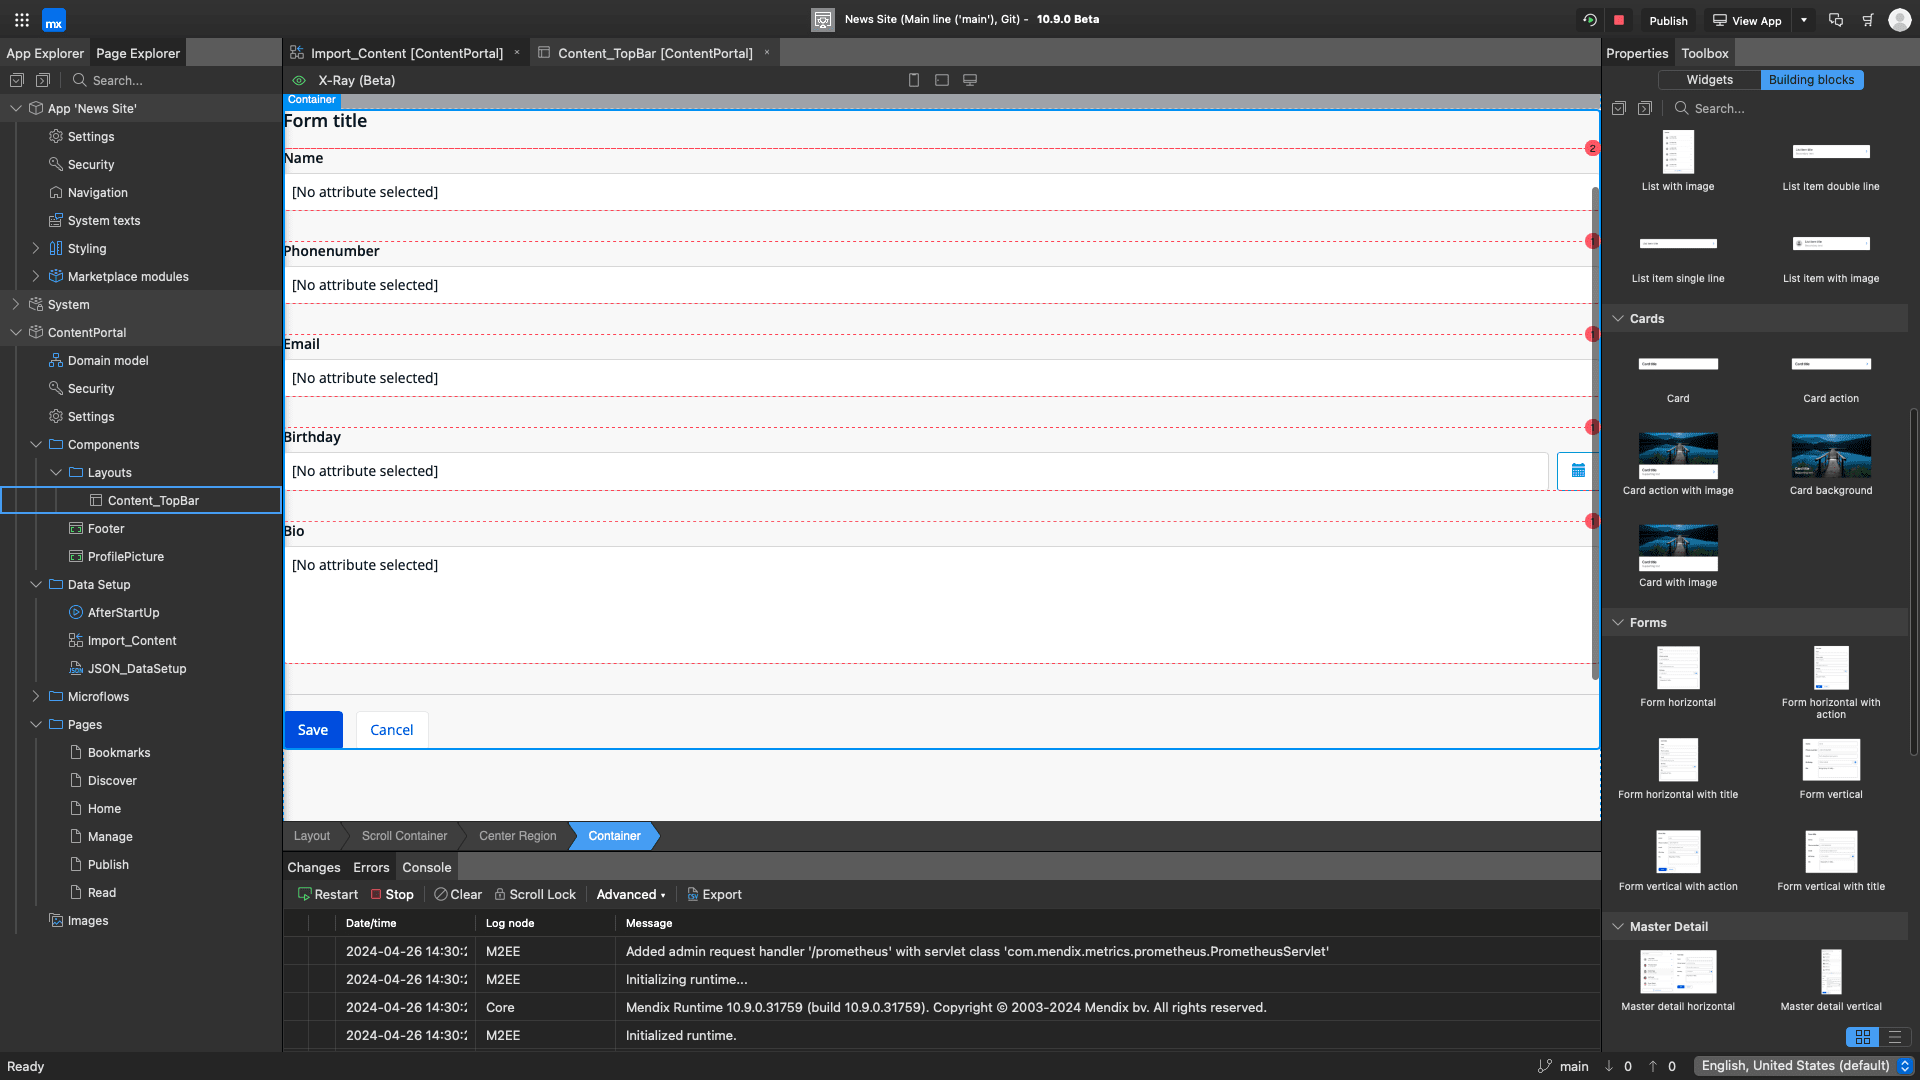
Task: Collapse the Components folder
Action: pyautogui.click(x=36, y=444)
